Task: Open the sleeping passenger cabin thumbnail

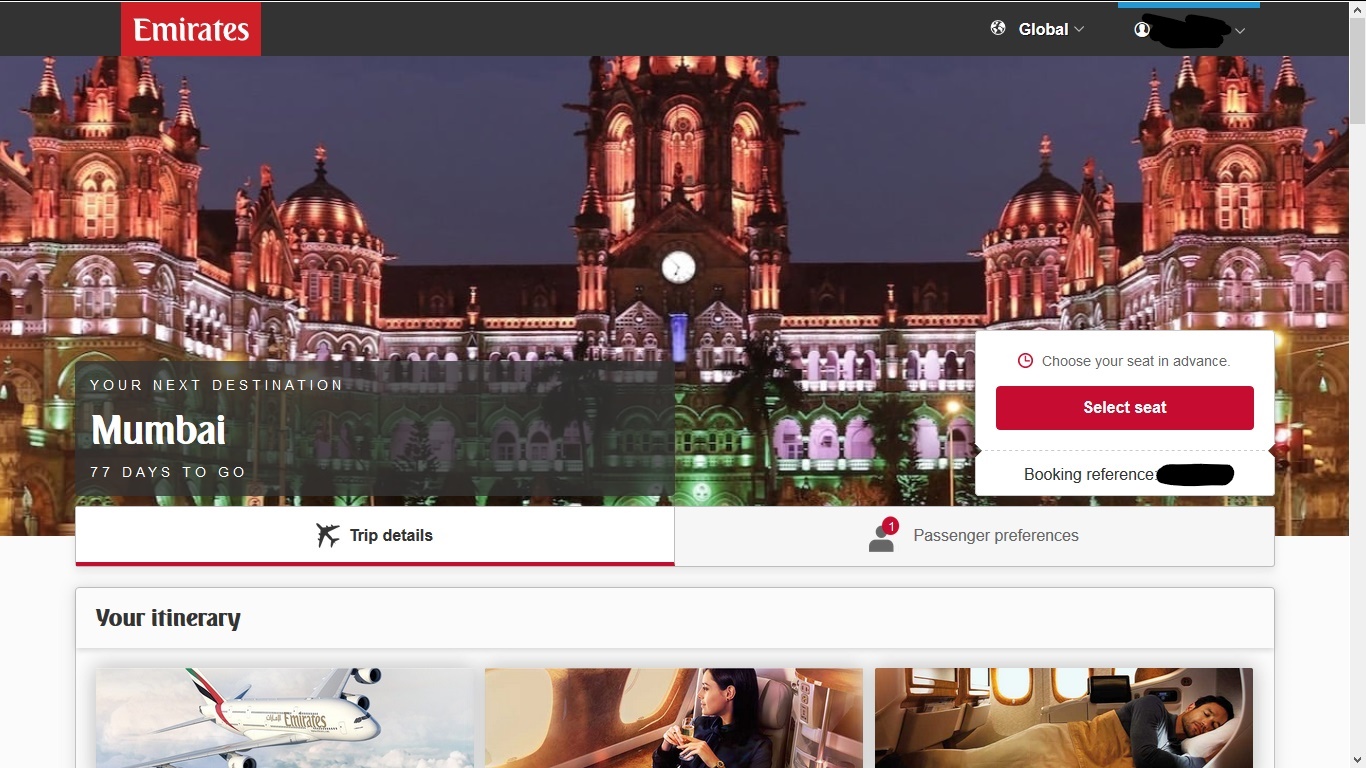Action: (x=1064, y=718)
